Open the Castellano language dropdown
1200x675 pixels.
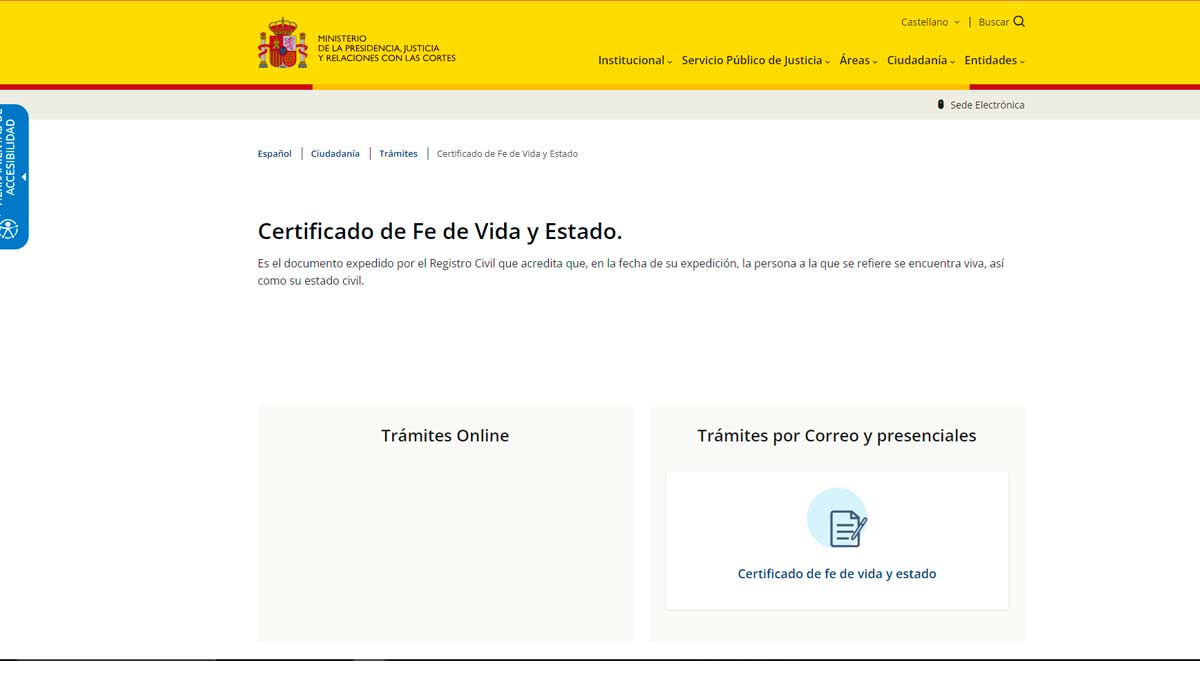click(929, 22)
